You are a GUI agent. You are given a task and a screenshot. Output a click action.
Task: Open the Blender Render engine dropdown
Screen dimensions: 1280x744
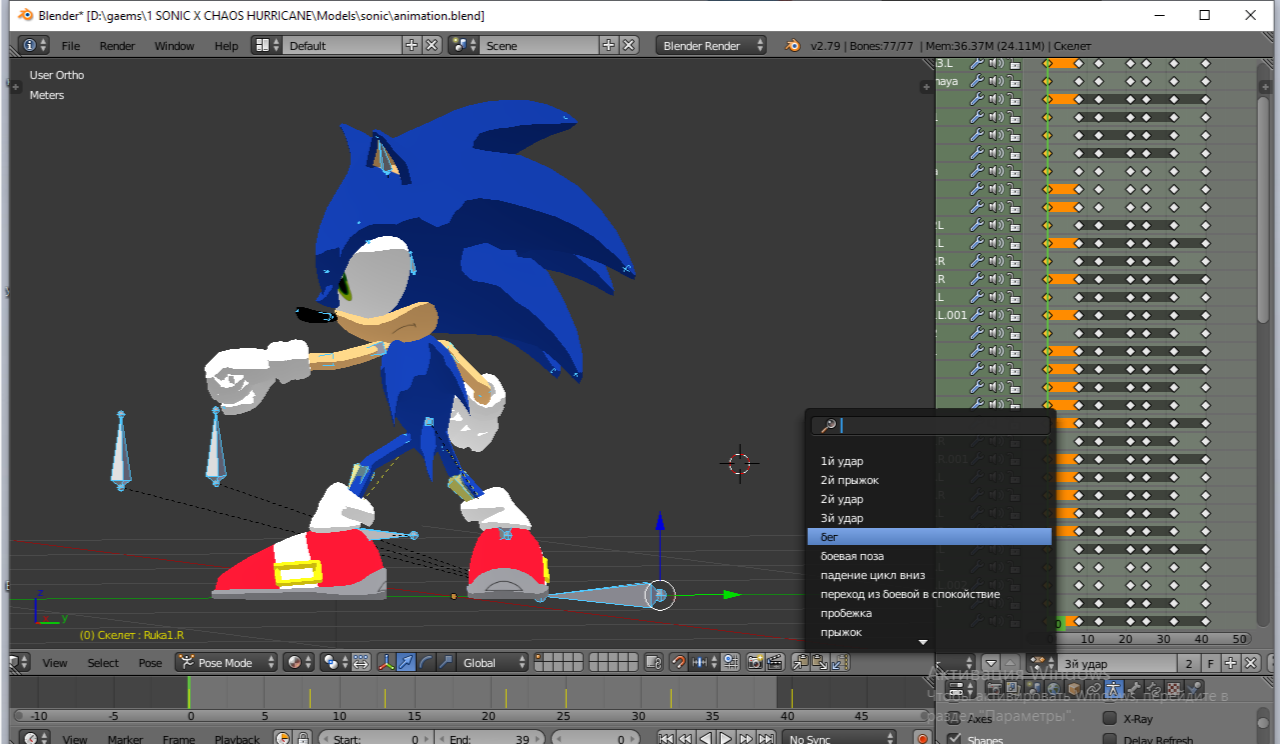[x=711, y=46]
